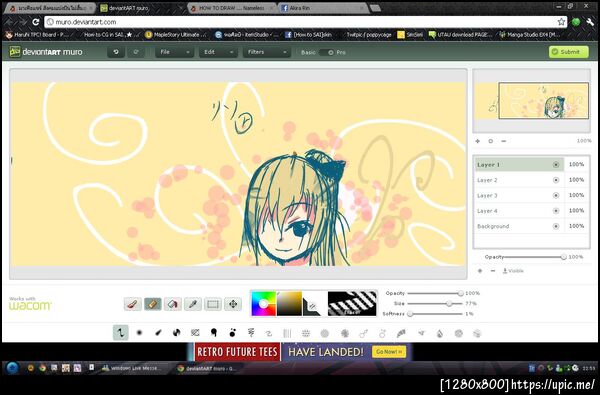The height and width of the screenshot is (395, 600).
Task: Open the Manga Studio EX4 bookmark
Action: tap(530, 35)
